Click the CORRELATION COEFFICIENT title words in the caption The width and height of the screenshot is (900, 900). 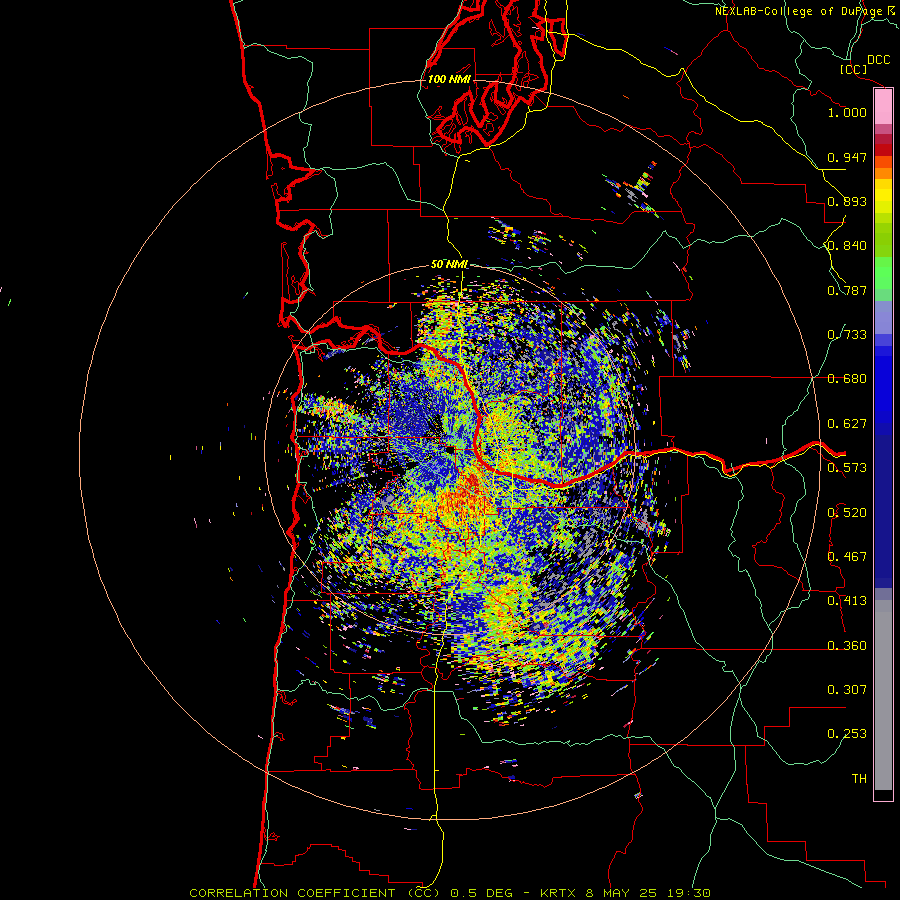coord(292,893)
